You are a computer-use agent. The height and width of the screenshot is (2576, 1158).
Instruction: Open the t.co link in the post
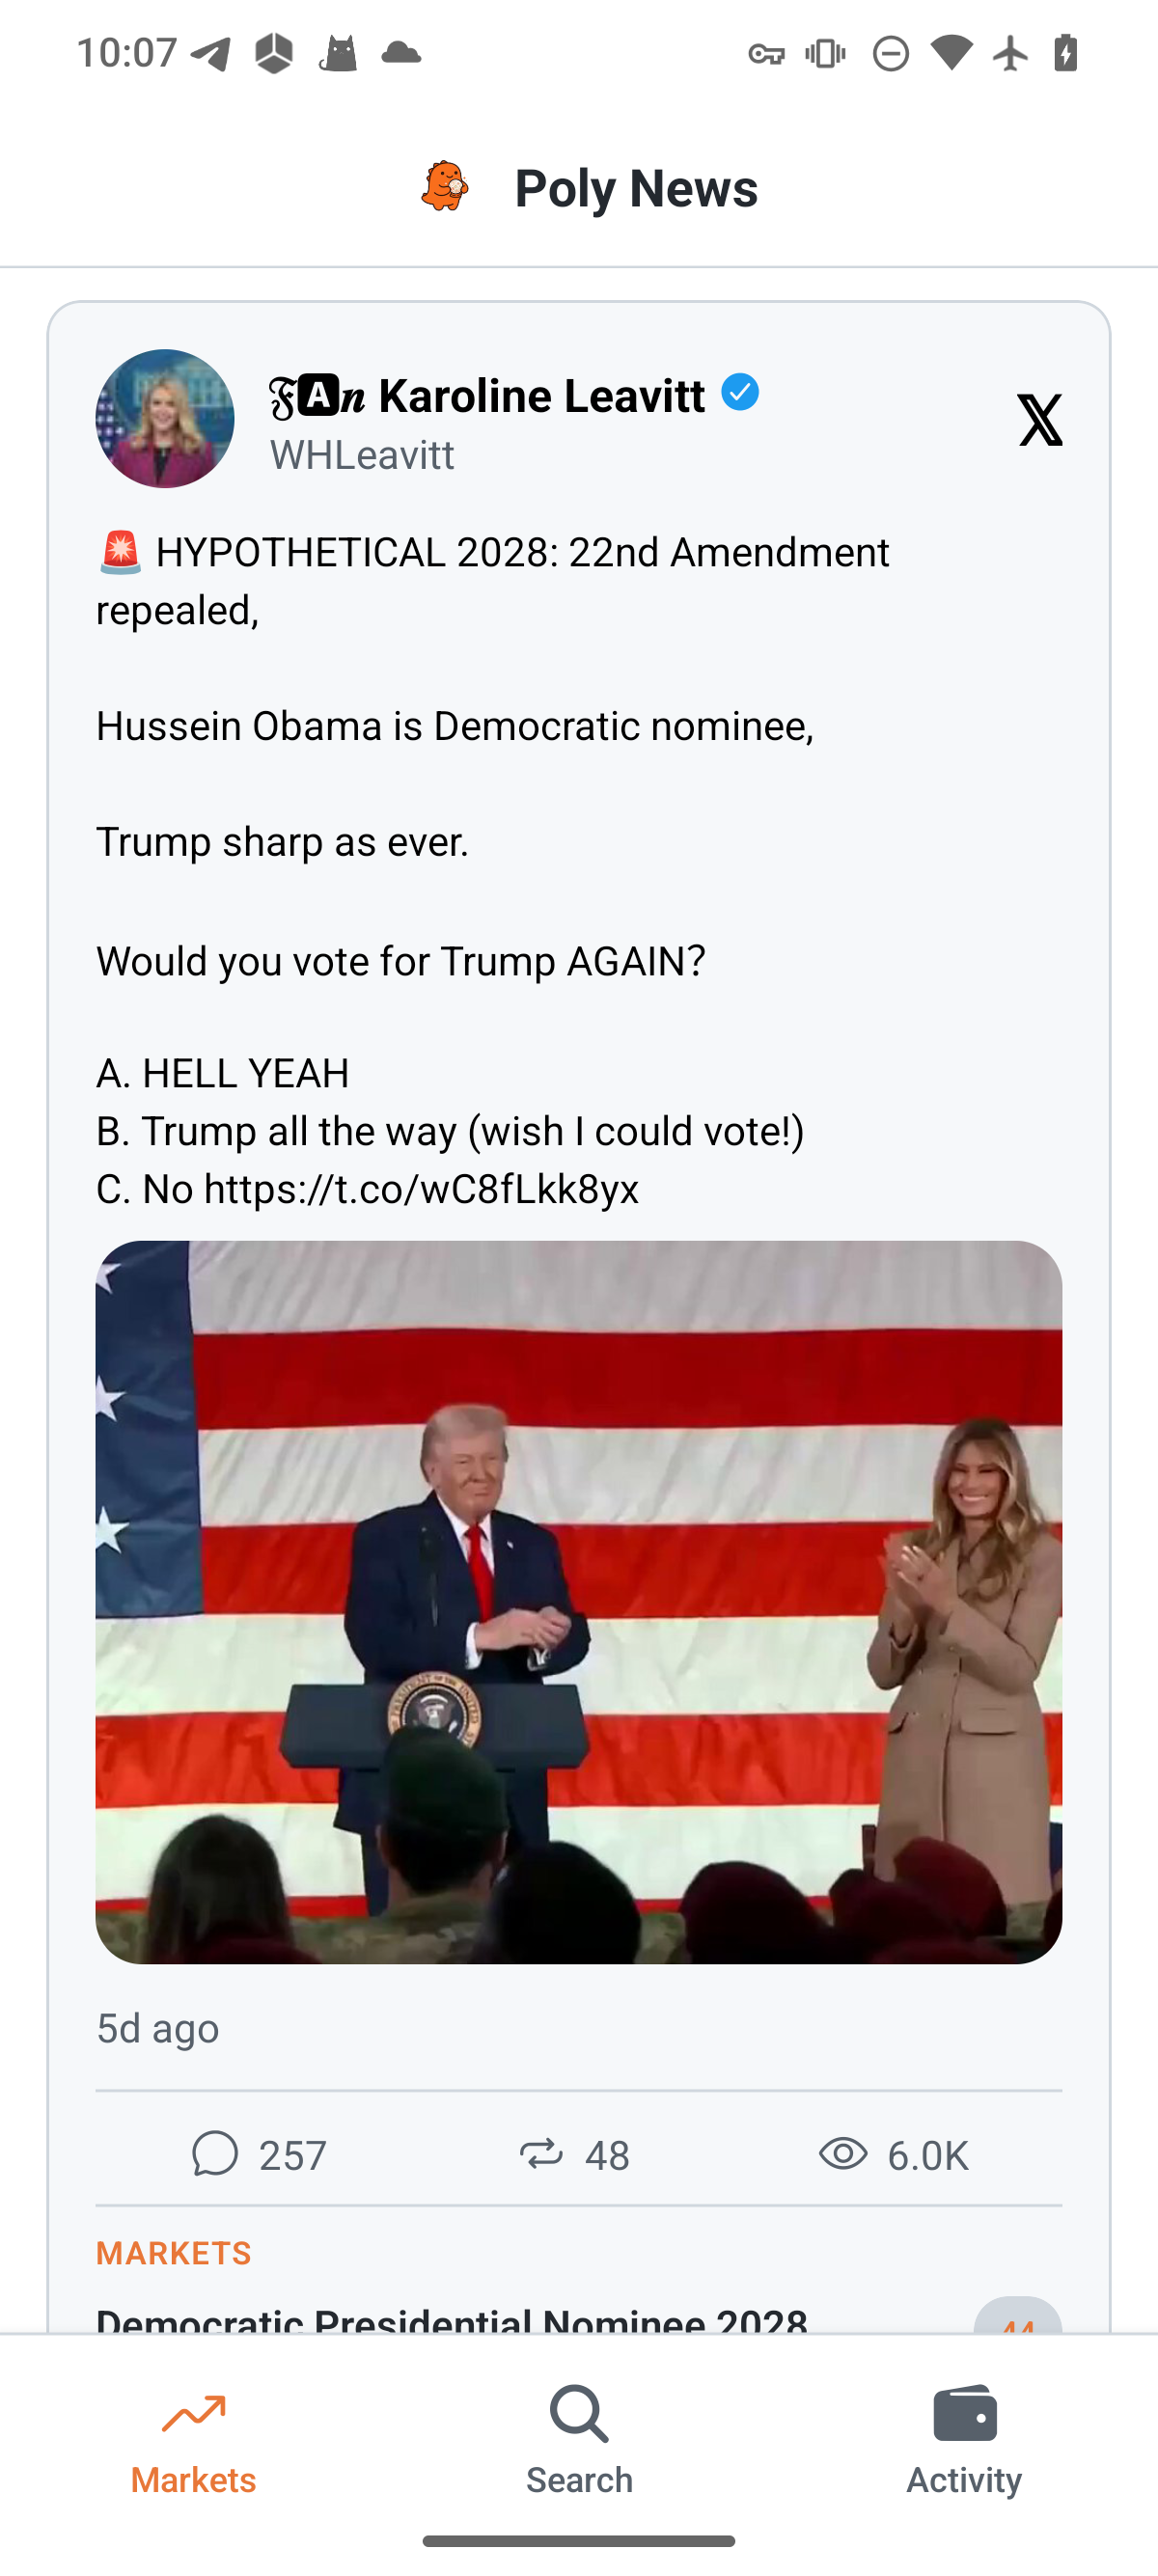421,1189
